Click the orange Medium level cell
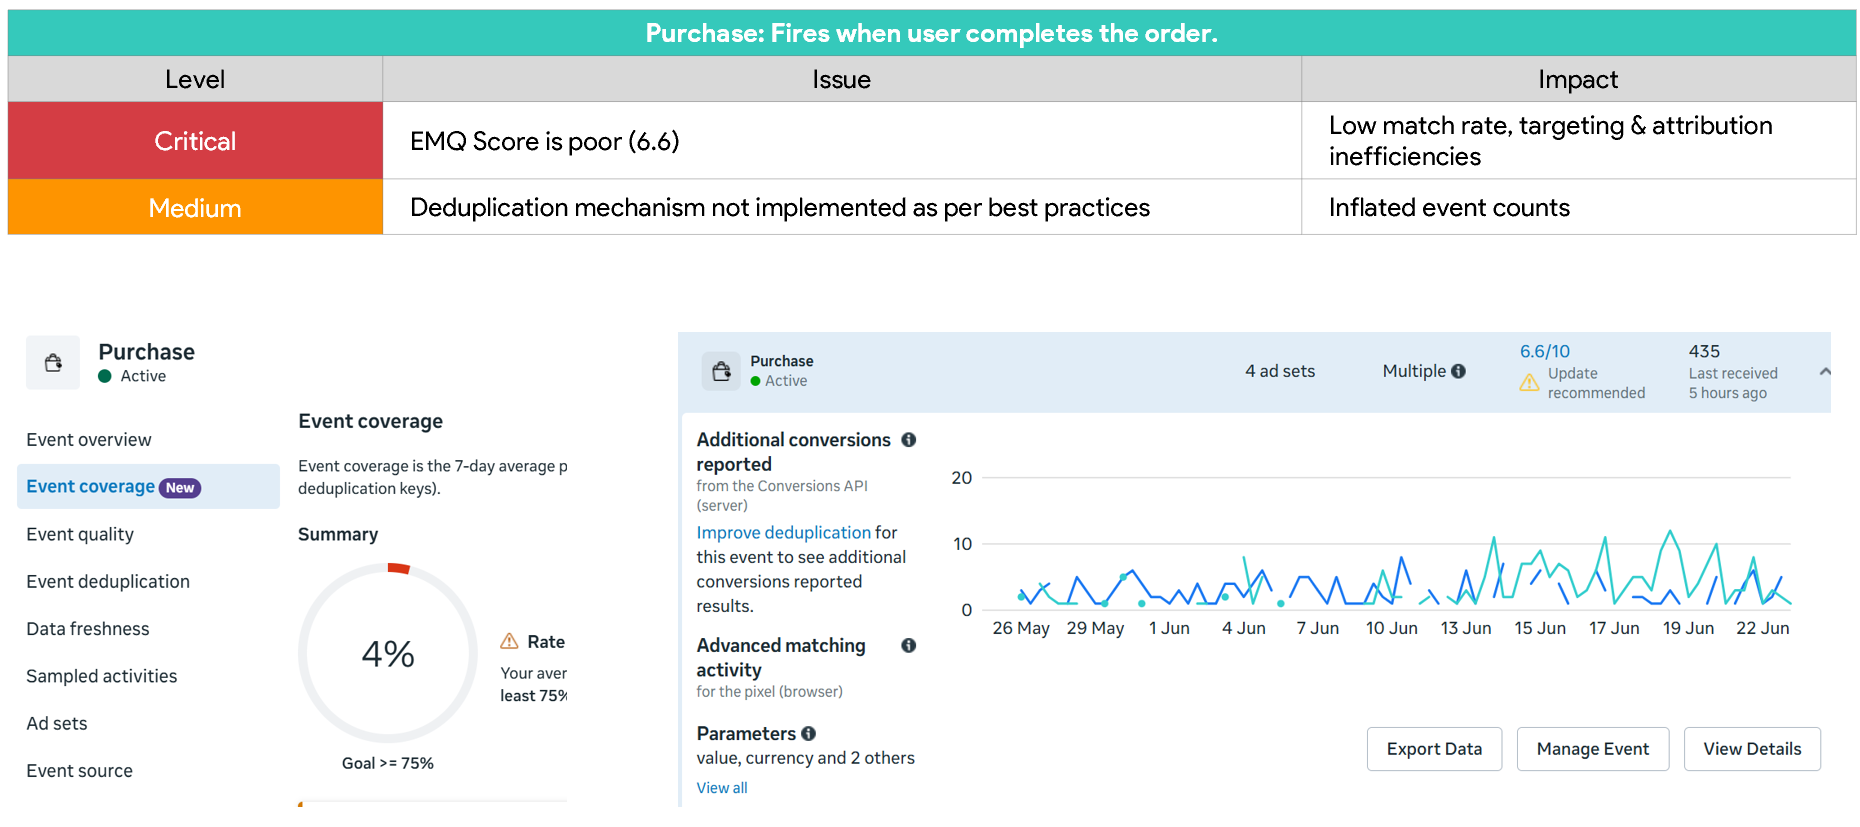Screen dimensions: 1860x827 point(195,208)
